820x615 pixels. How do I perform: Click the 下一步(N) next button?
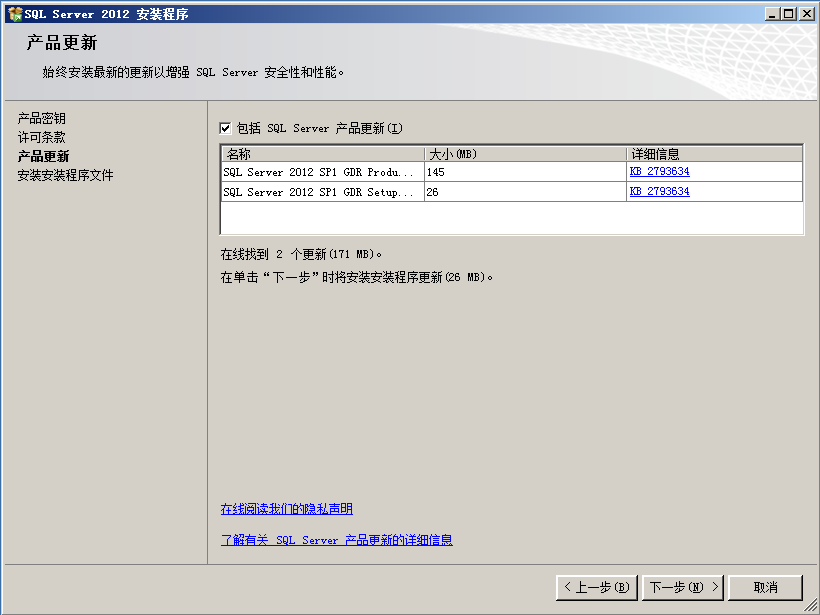683,587
